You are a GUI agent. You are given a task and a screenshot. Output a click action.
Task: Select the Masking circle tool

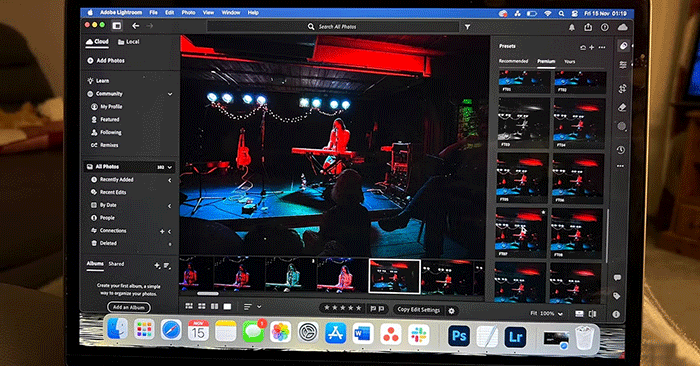pos(621,127)
